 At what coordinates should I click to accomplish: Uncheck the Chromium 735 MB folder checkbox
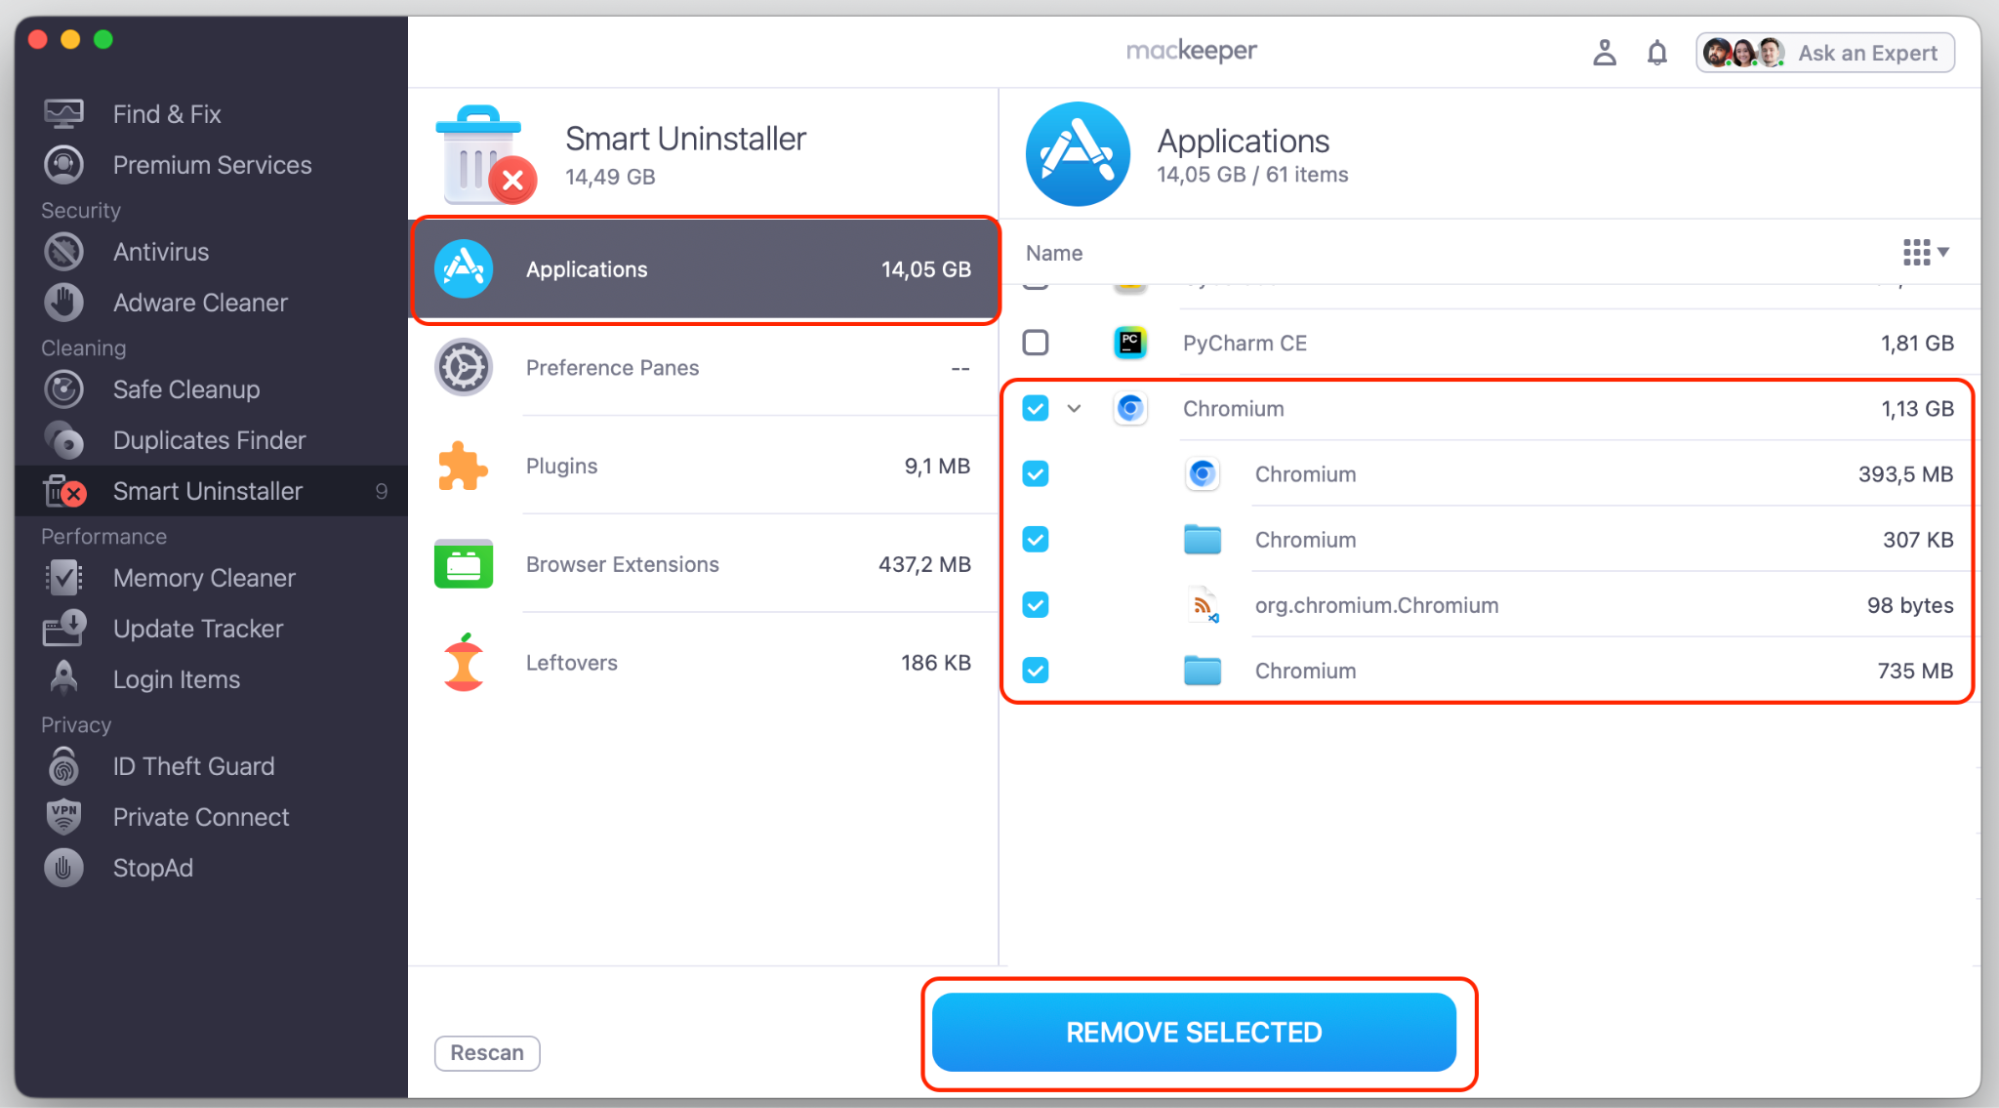point(1035,670)
